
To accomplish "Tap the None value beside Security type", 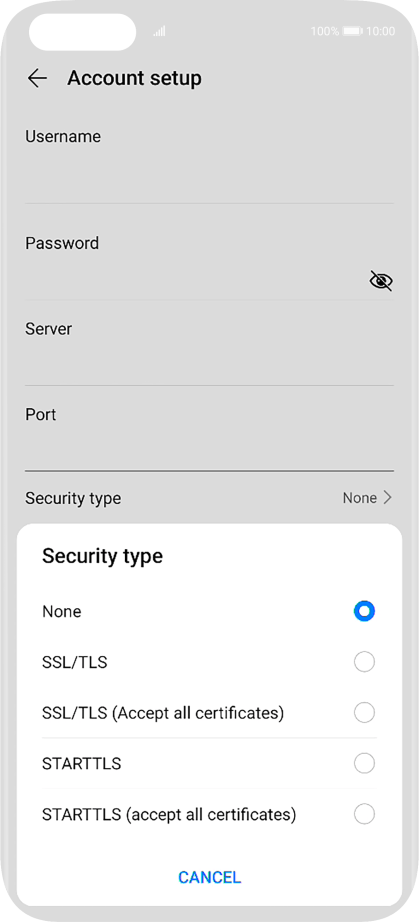I will coord(360,498).
